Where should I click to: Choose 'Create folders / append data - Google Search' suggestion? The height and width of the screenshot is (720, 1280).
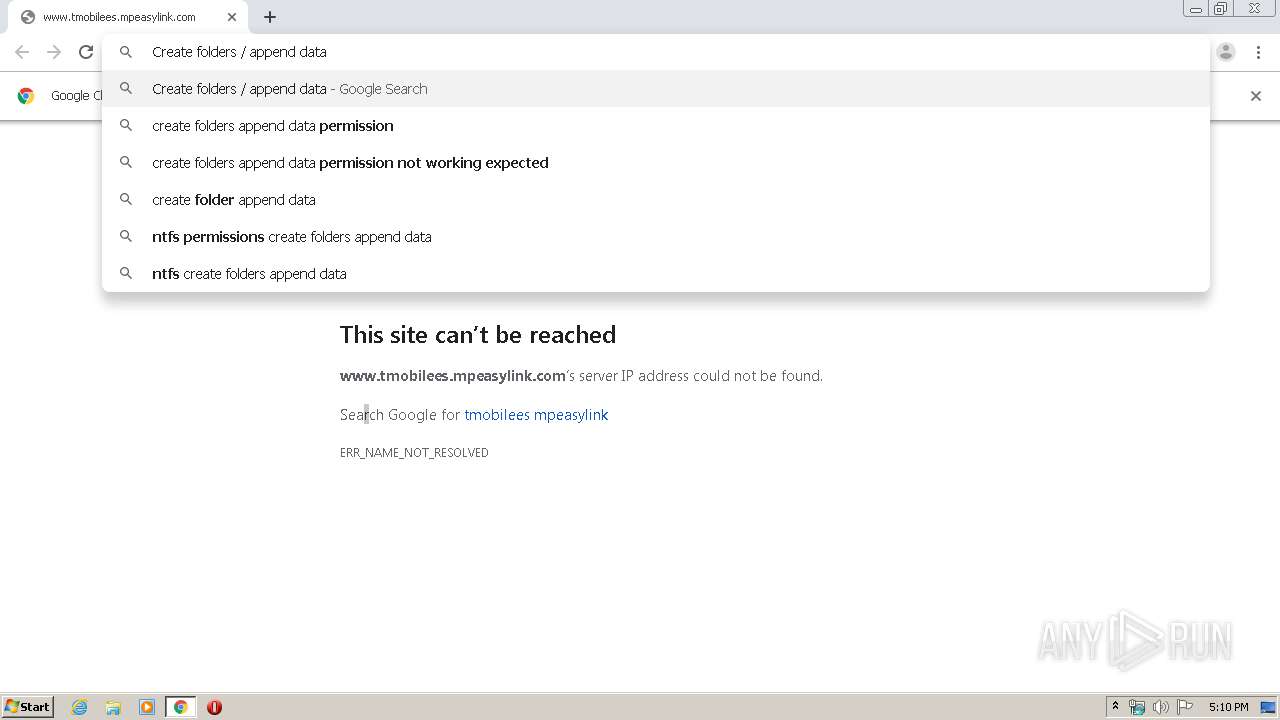coord(656,89)
